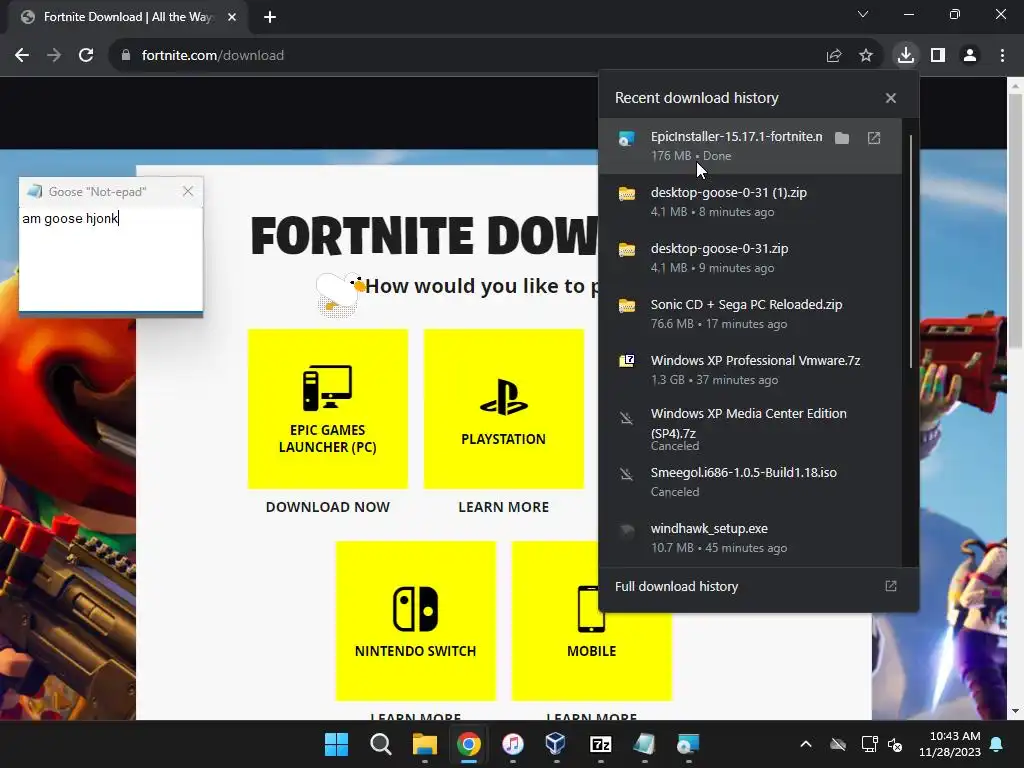Open Windows taskbar search
1024x768 pixels.
coord(381,744)
